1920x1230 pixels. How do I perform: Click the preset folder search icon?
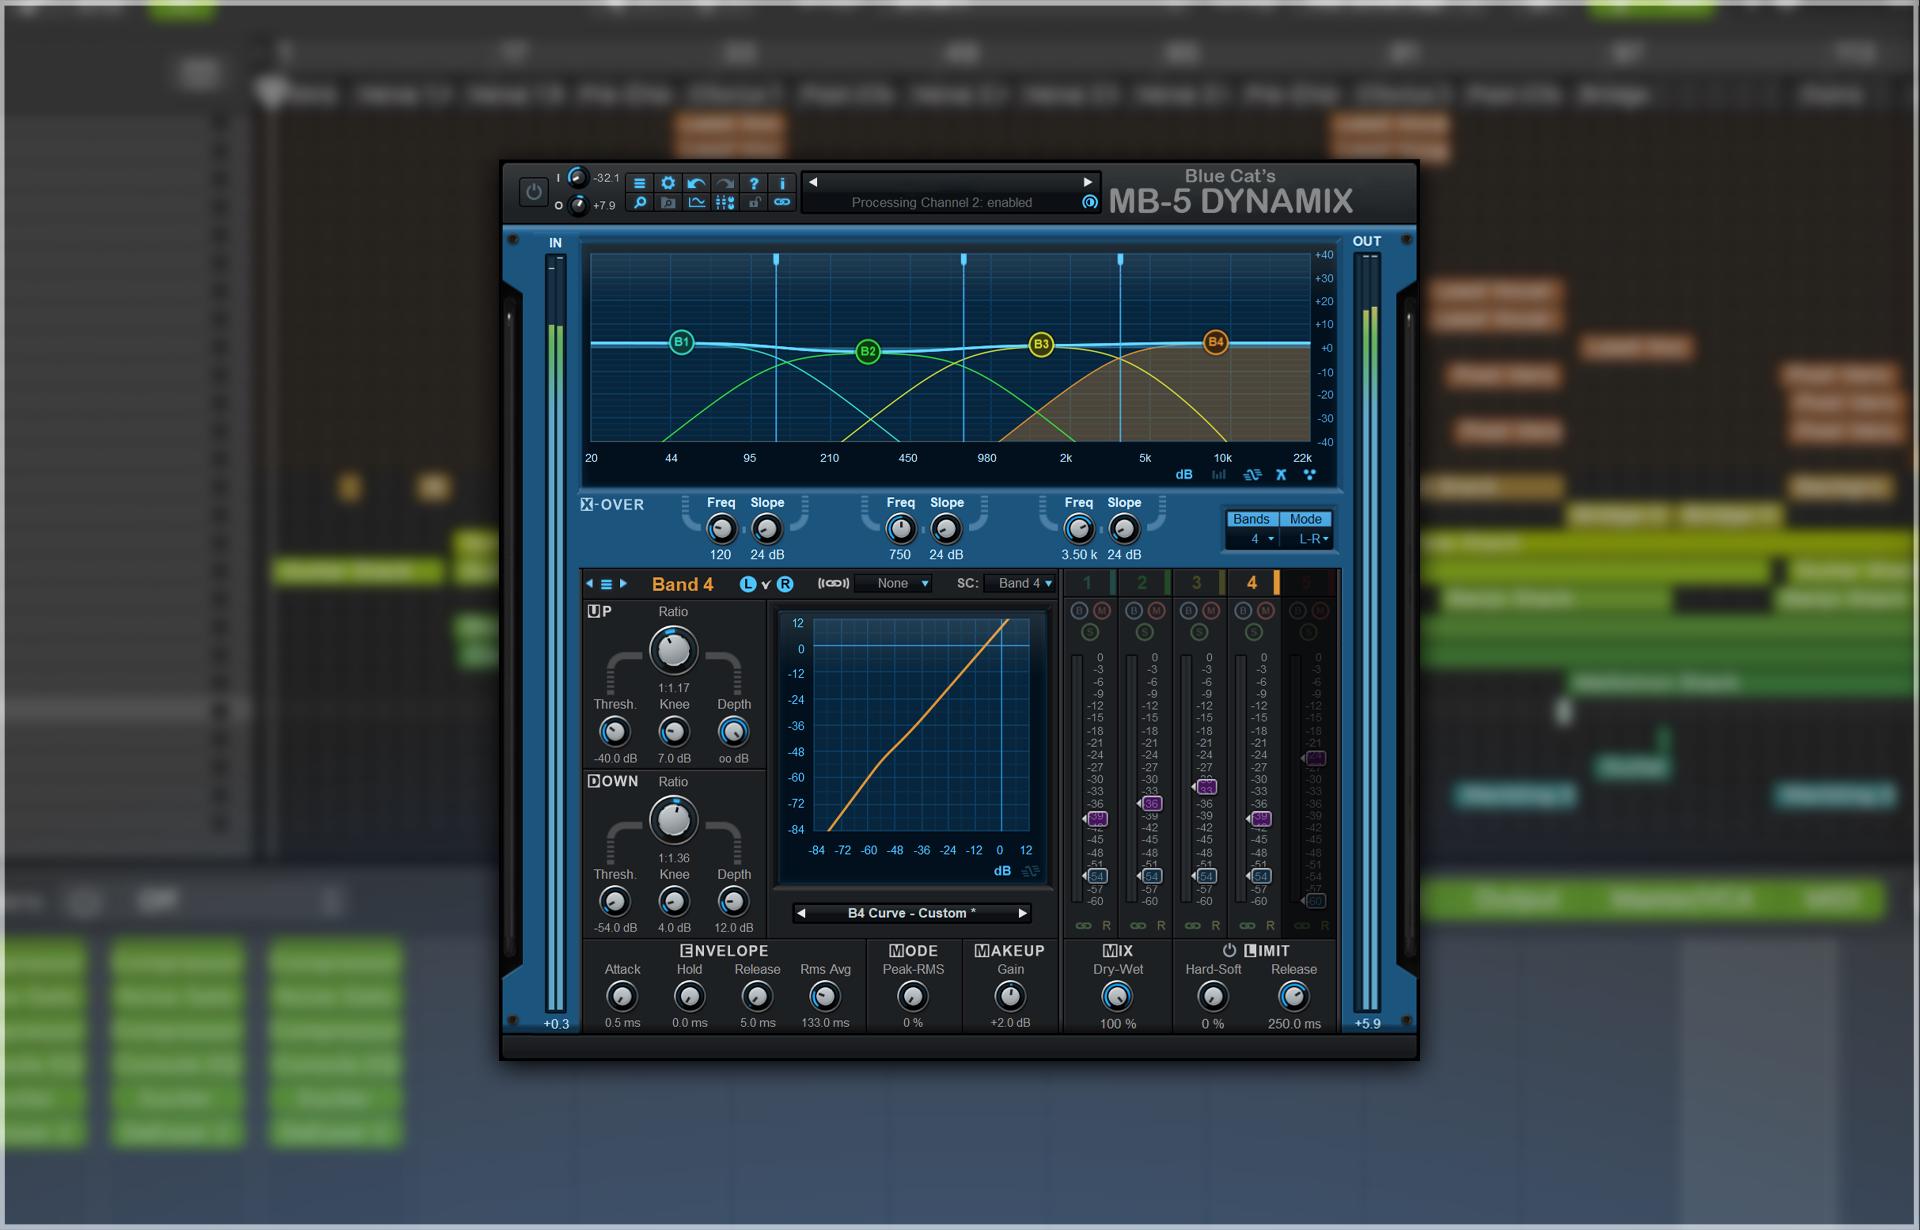[x=668, y=203]
